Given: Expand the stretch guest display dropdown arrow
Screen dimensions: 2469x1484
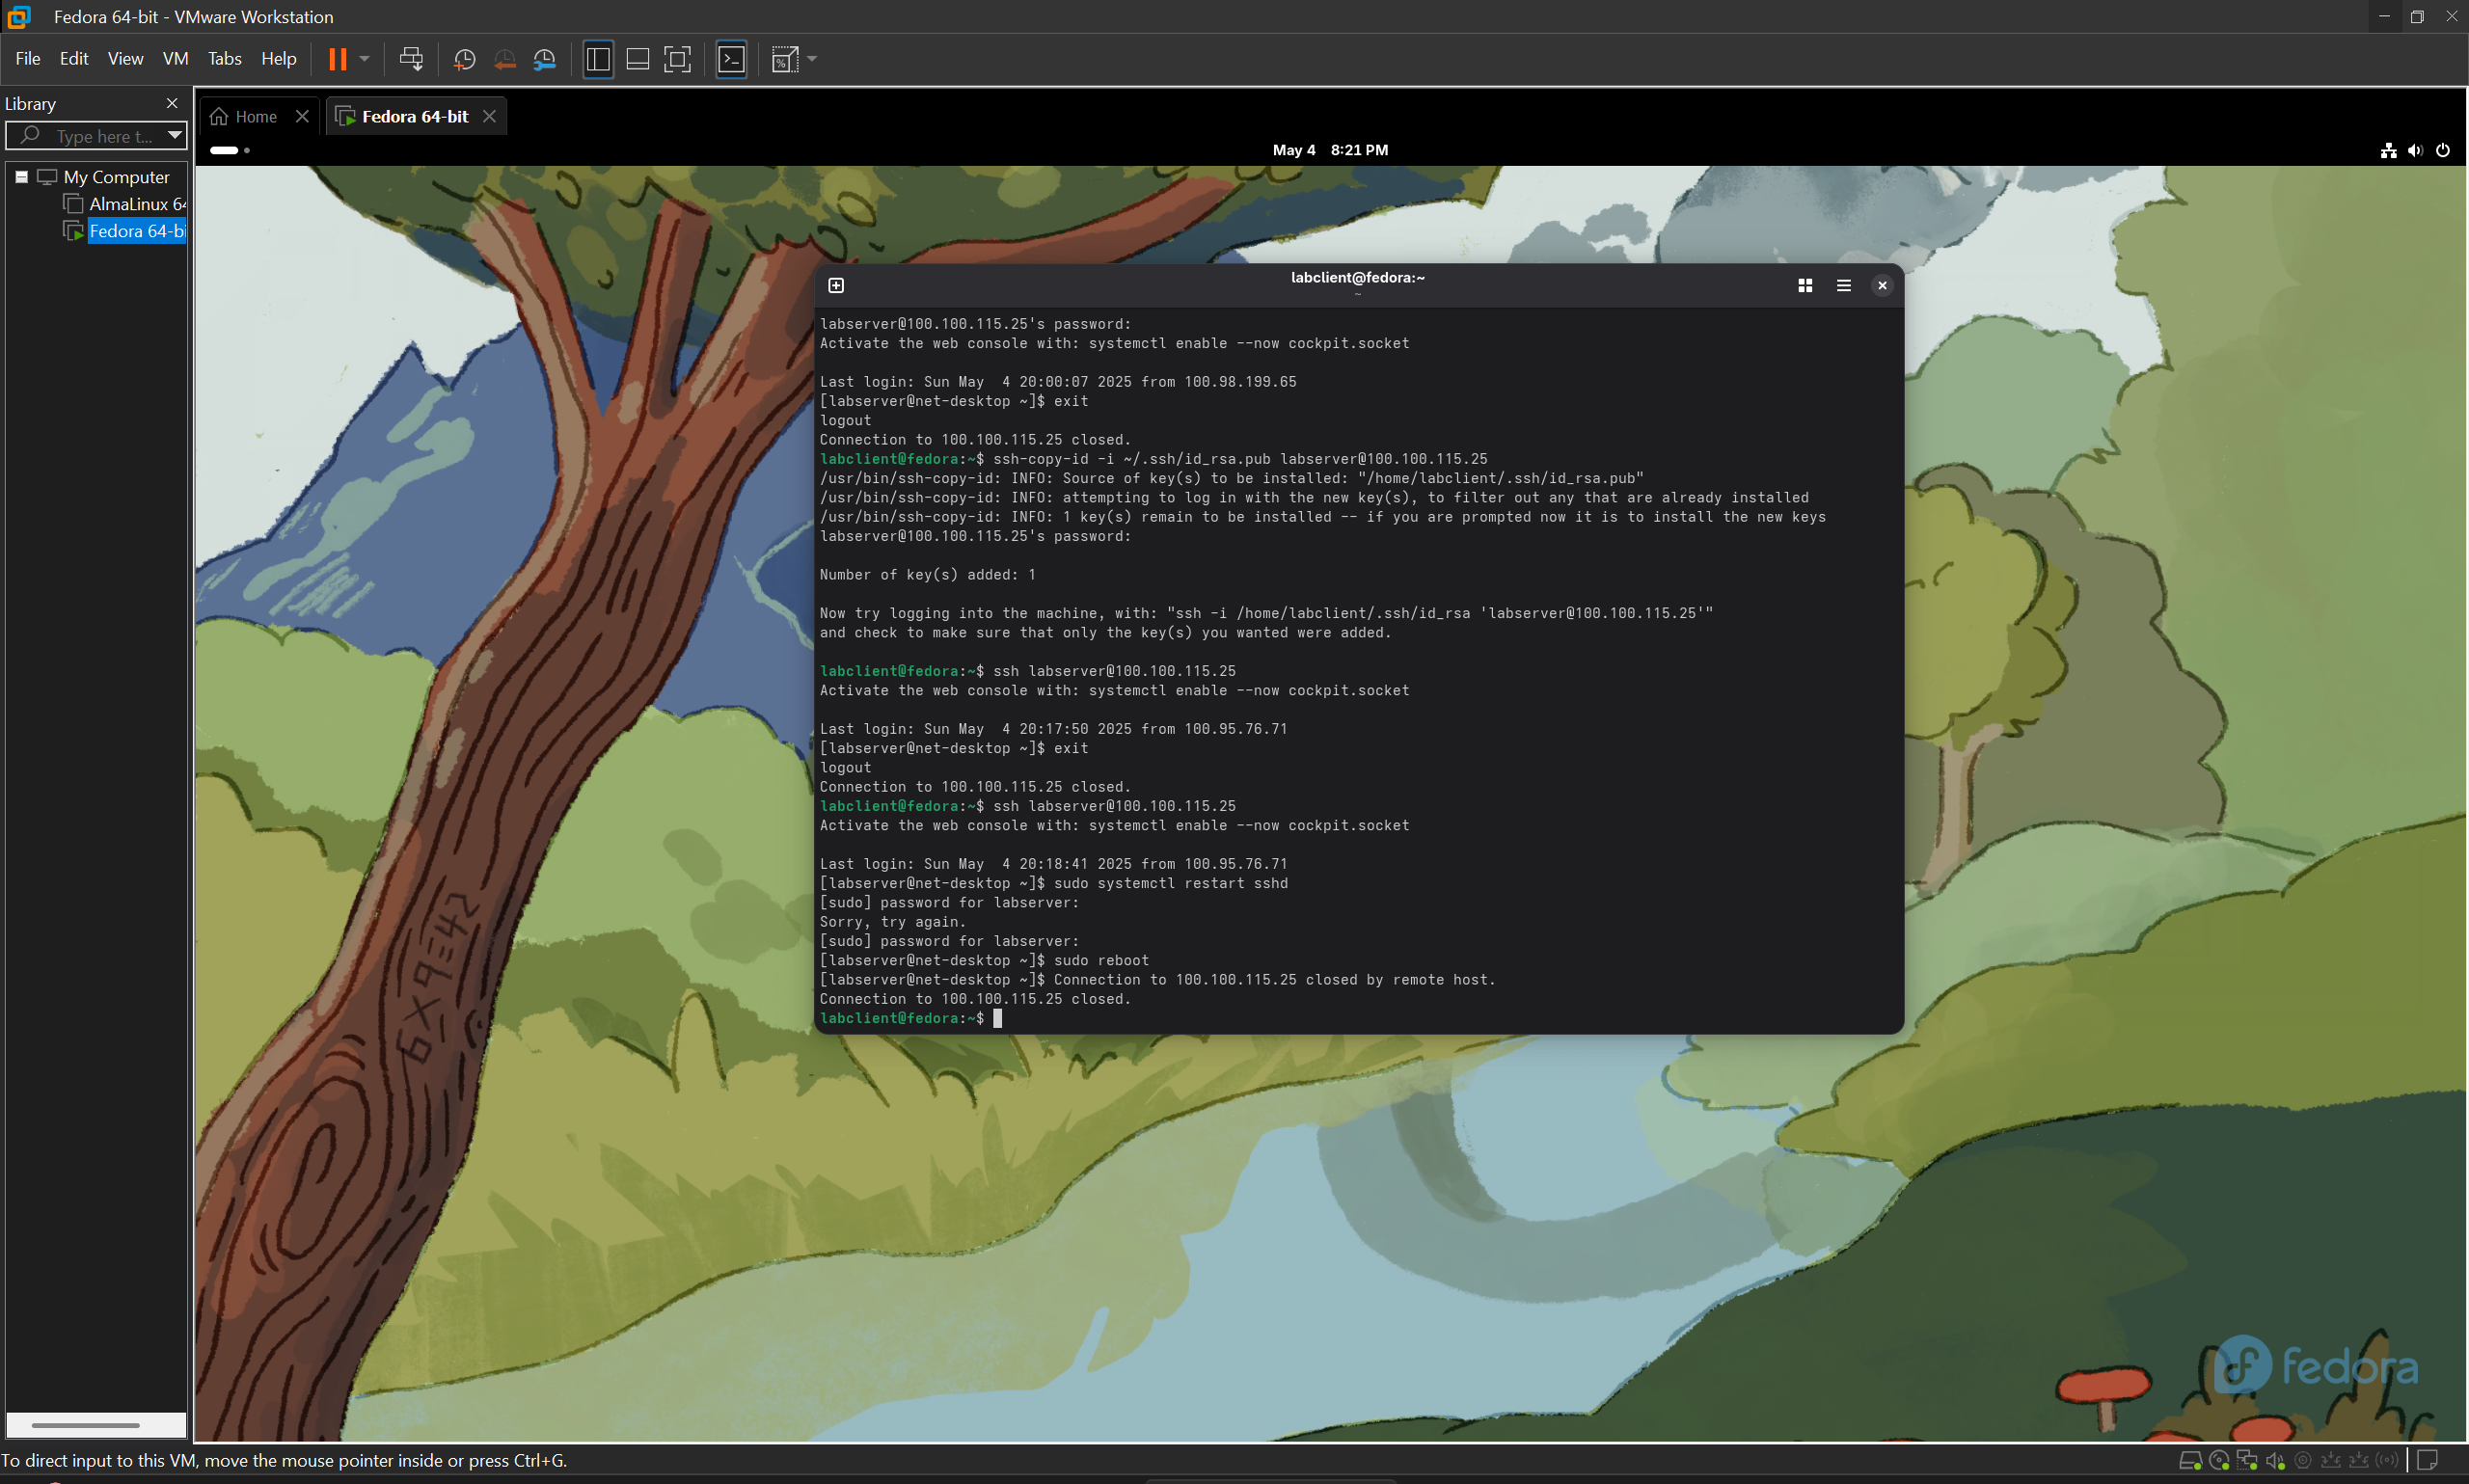Looking at the screenshot, I should 812,59.
